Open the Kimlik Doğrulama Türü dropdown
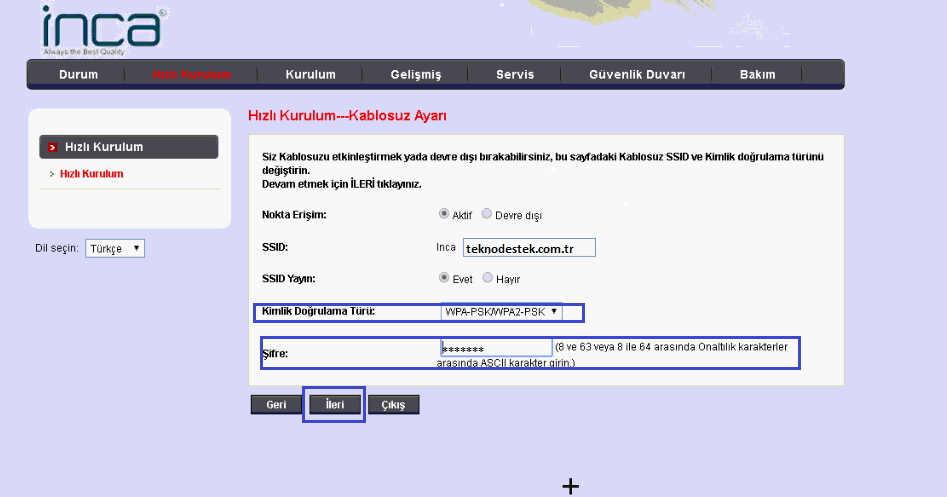The width and height of the screenshot is (947, 497). click(x=501, y=312)
